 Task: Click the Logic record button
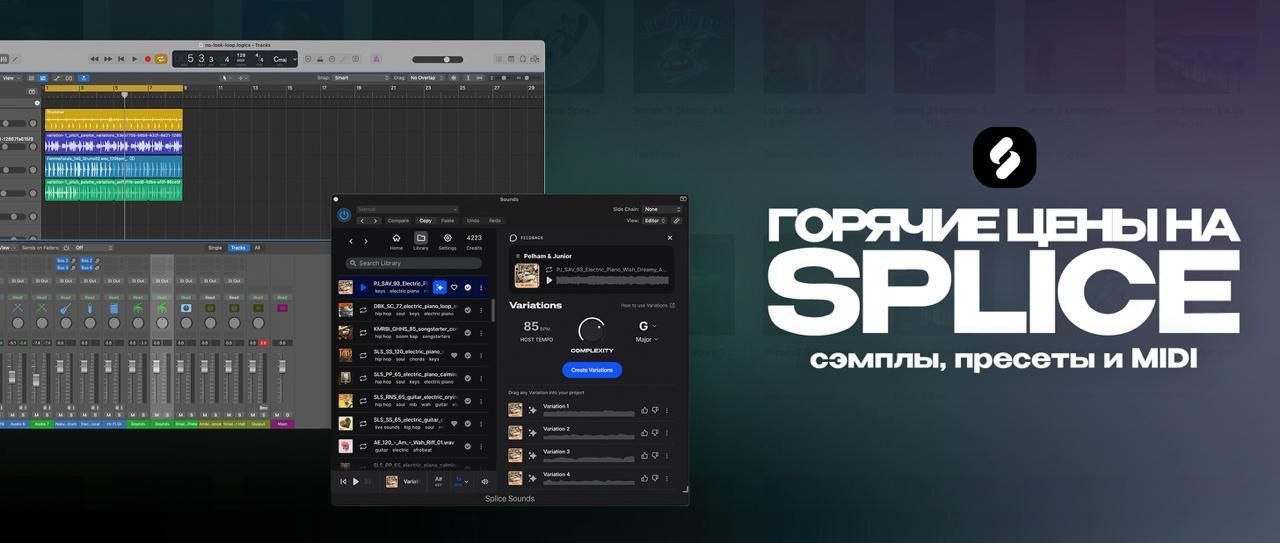point(148,59)
